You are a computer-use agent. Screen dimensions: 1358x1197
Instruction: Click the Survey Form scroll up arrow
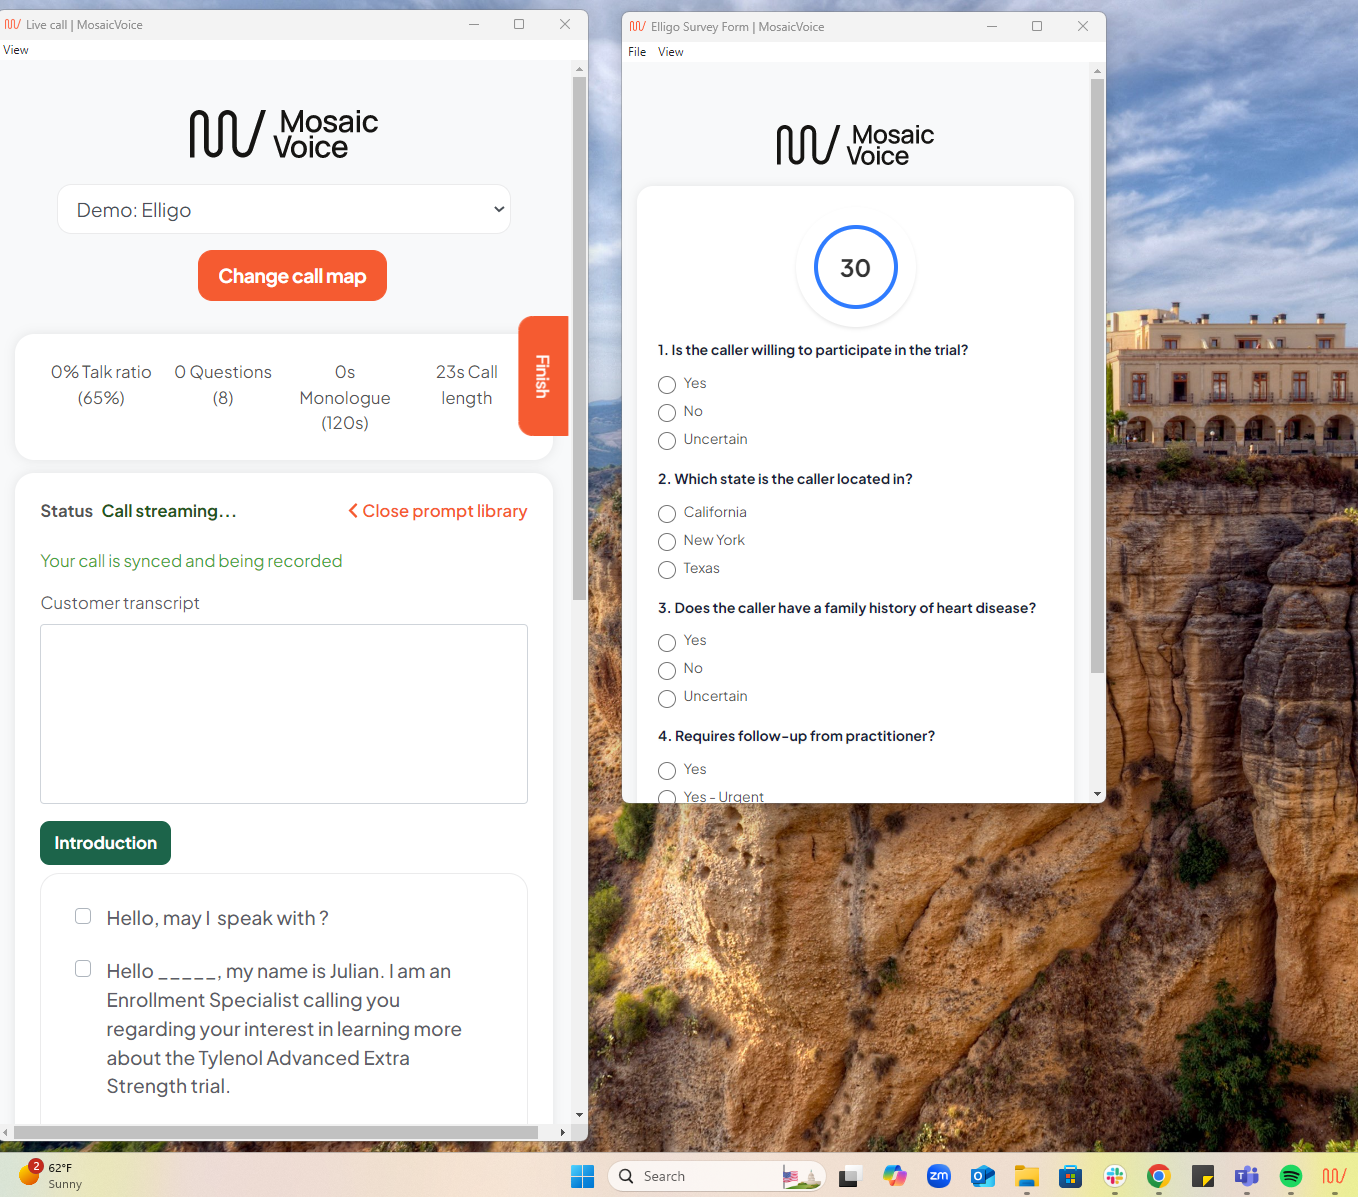[1097, 71]
